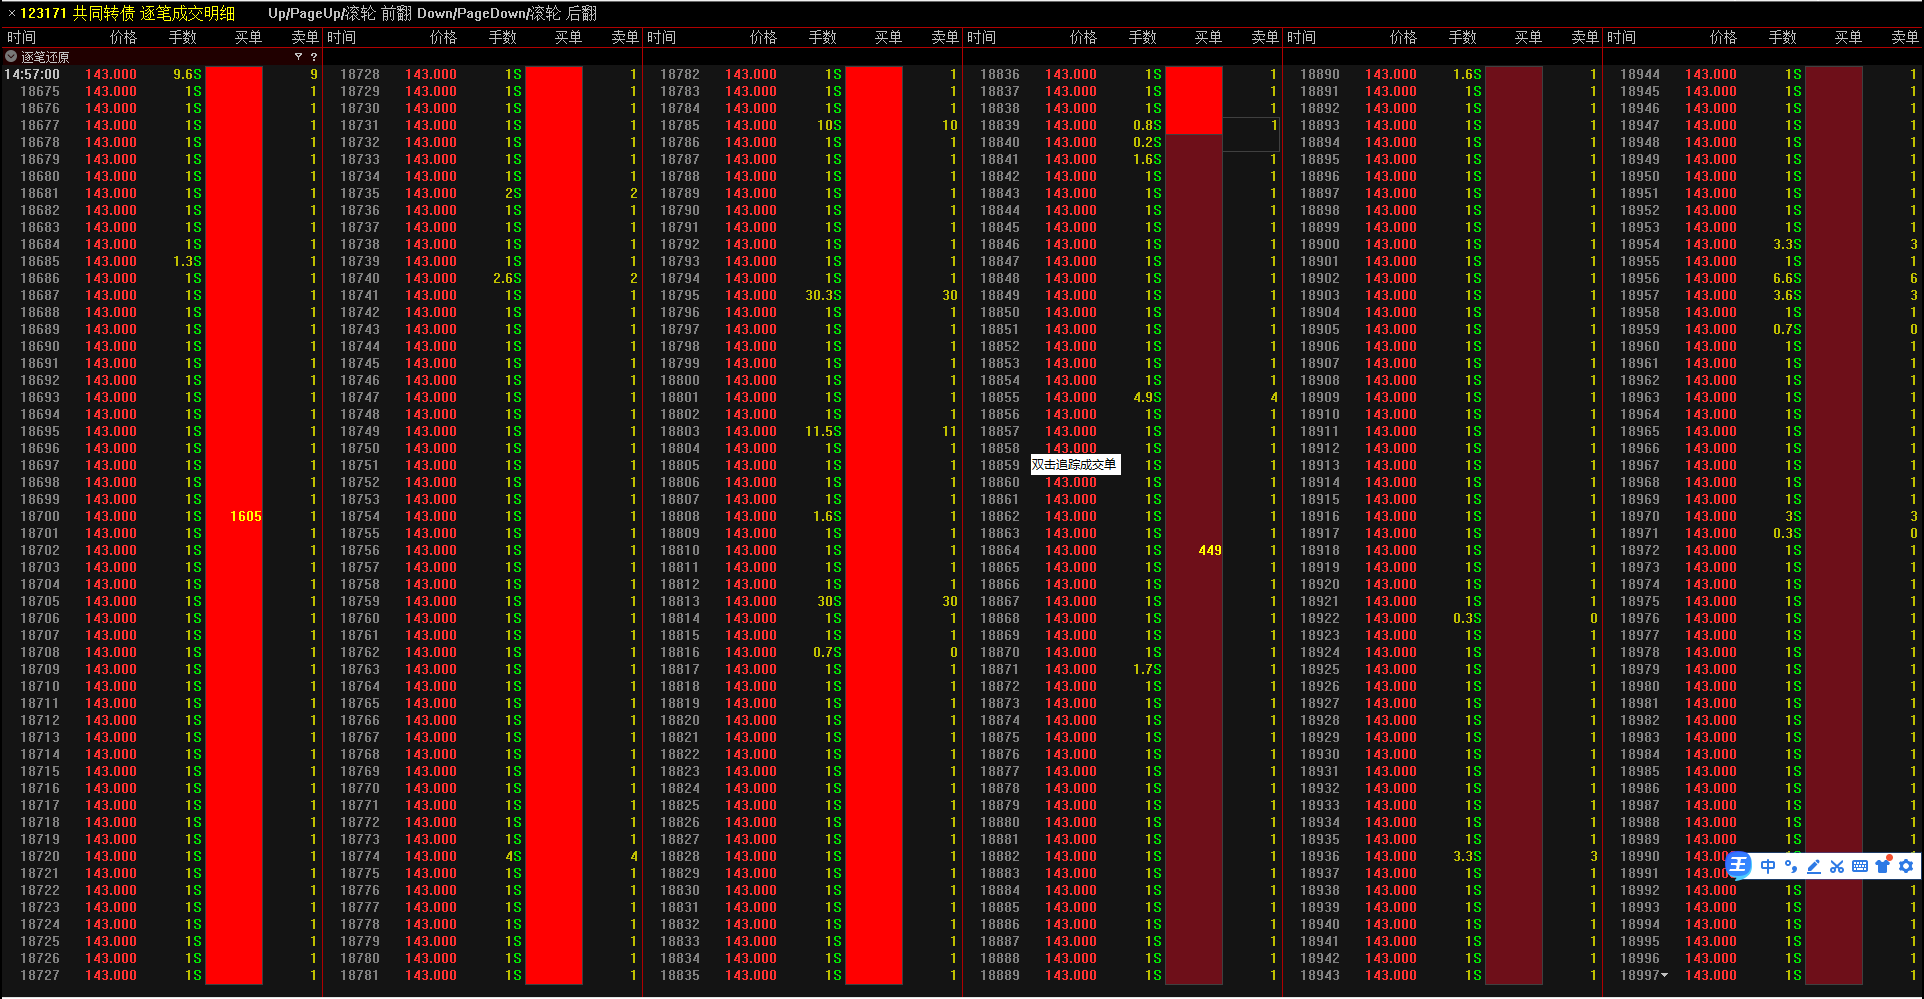Select trade number 18700
The image size is (1924, 999).
coord(40,516)
